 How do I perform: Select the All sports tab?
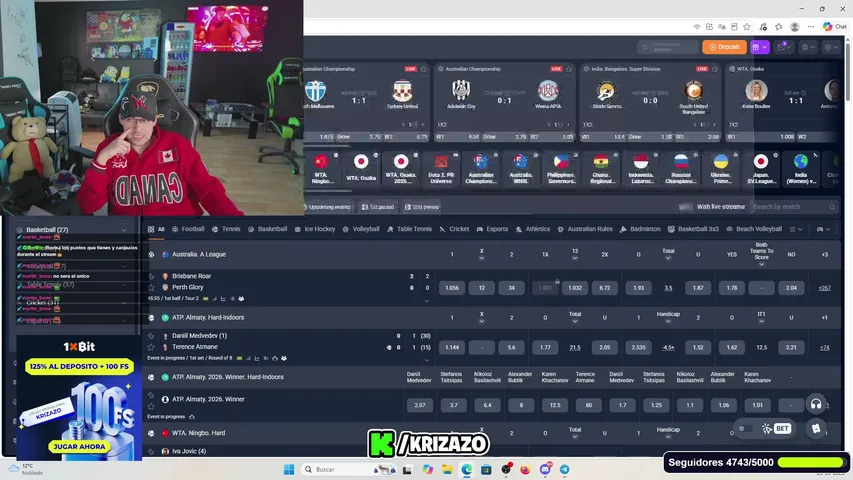[156, 229]
